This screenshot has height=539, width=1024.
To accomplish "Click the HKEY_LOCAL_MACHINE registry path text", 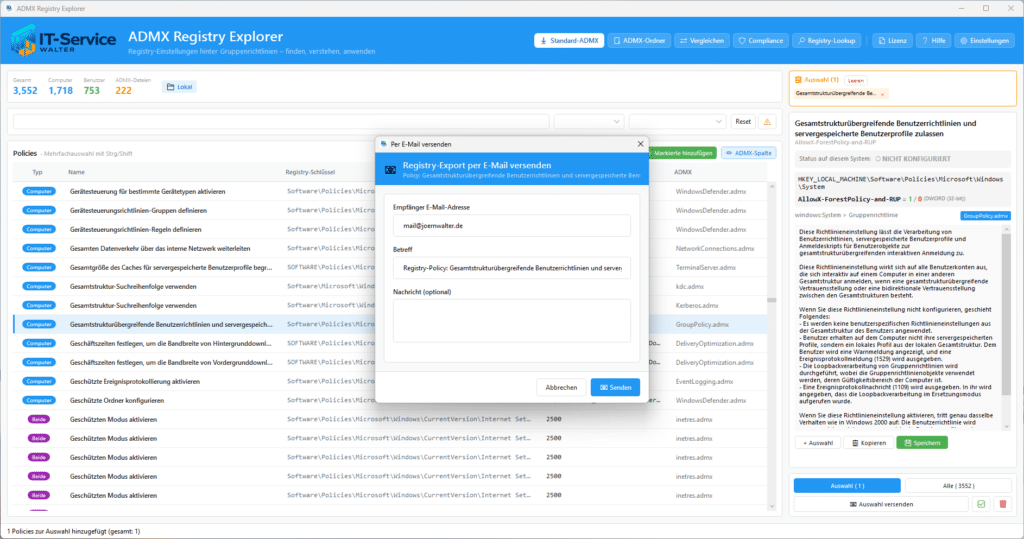I will tap(900, 183).
